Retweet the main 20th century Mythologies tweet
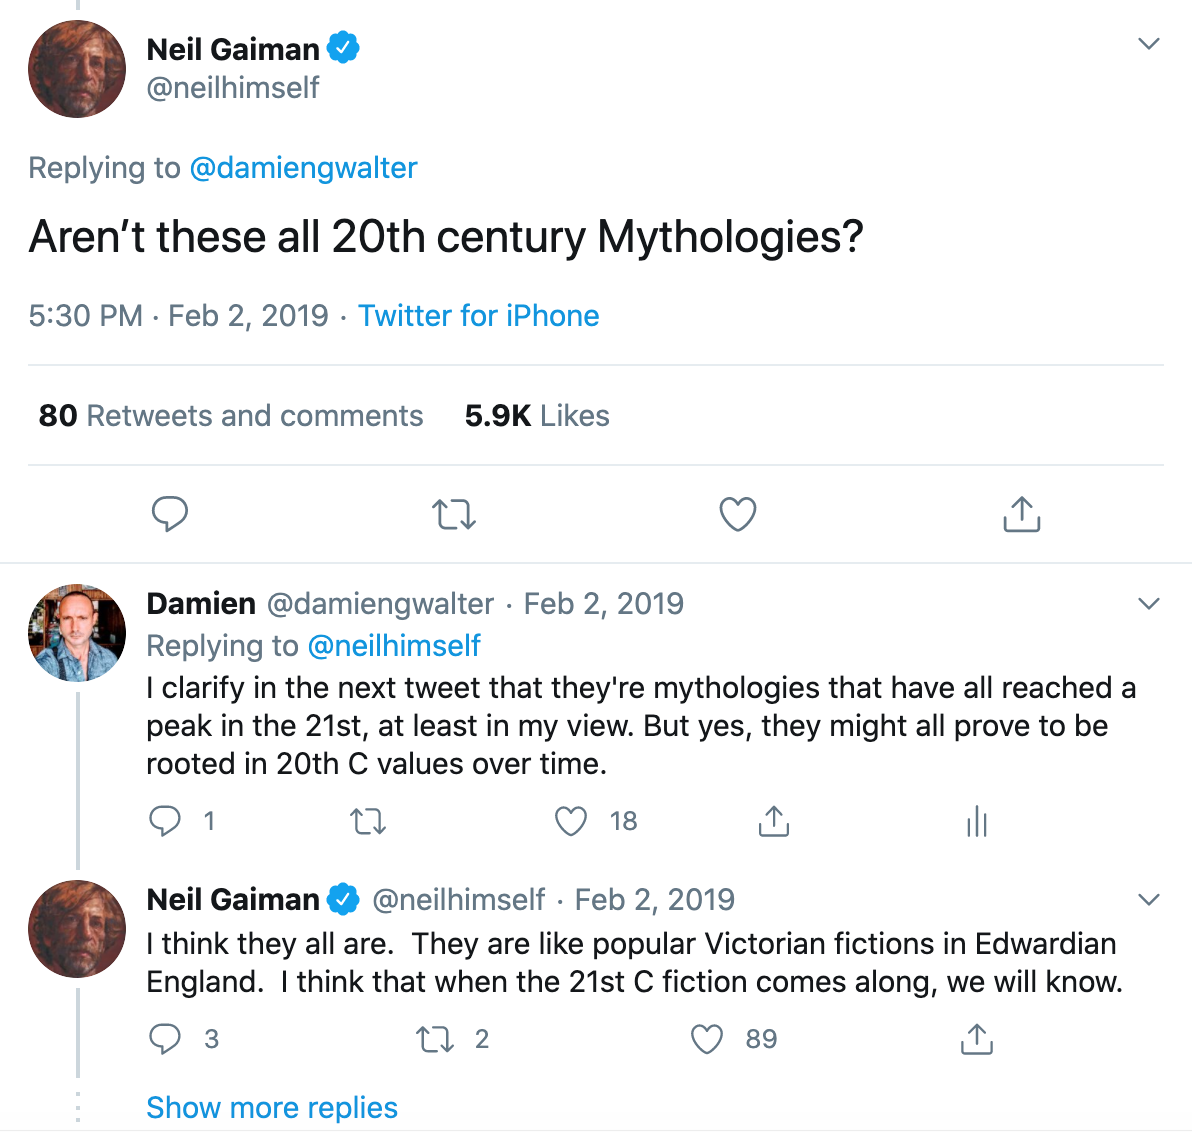 tap(454, 514)
